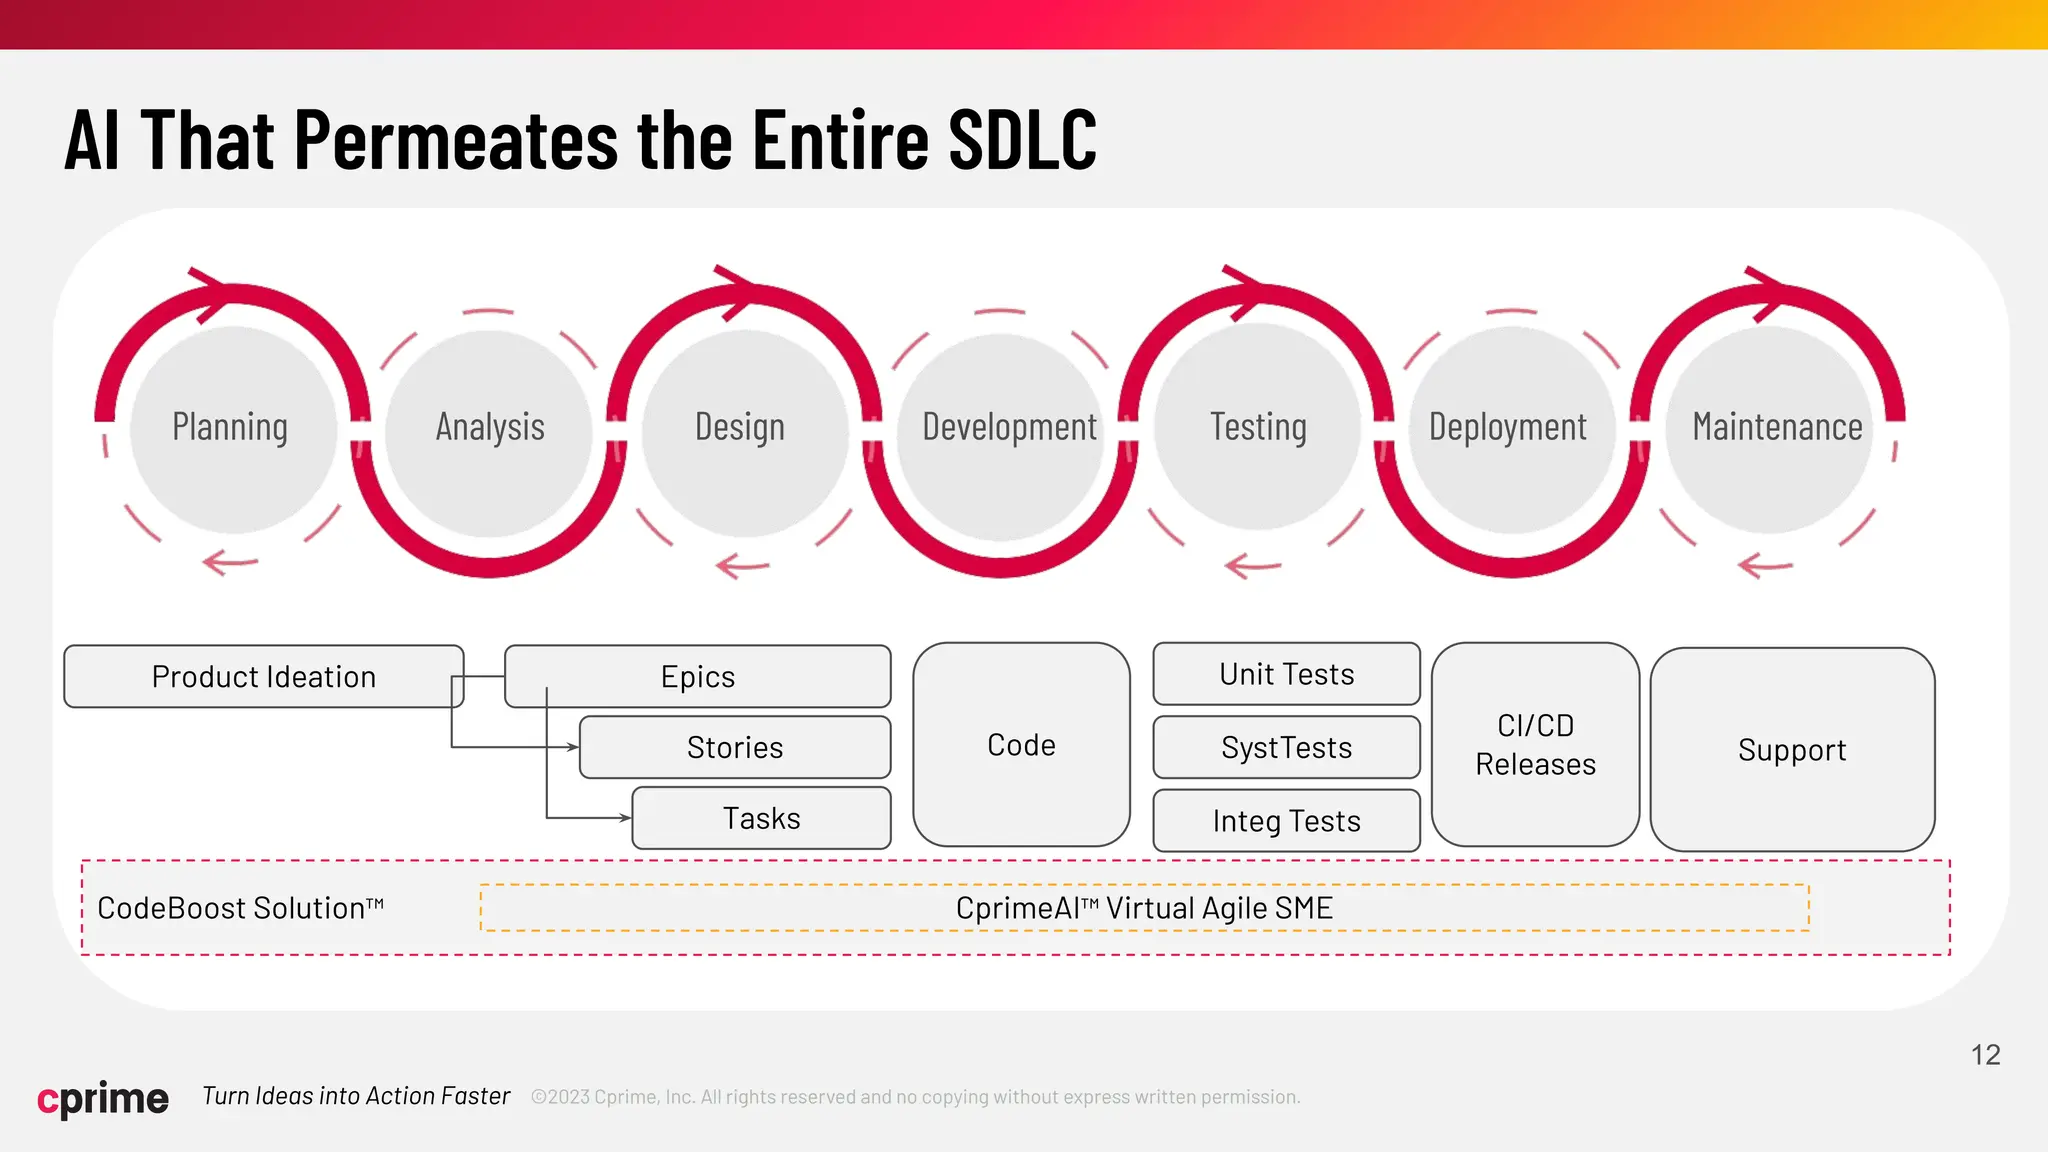Image resolution: width=2048 pixels, height=1152 pixels.
Task: Click the SystTests box
Action: [1286, 747]
